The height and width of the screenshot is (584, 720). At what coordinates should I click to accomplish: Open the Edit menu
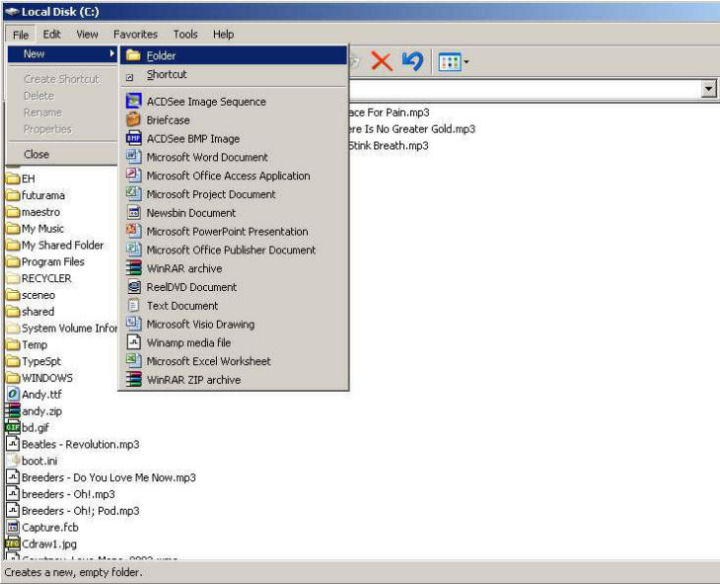coord(52,34)
